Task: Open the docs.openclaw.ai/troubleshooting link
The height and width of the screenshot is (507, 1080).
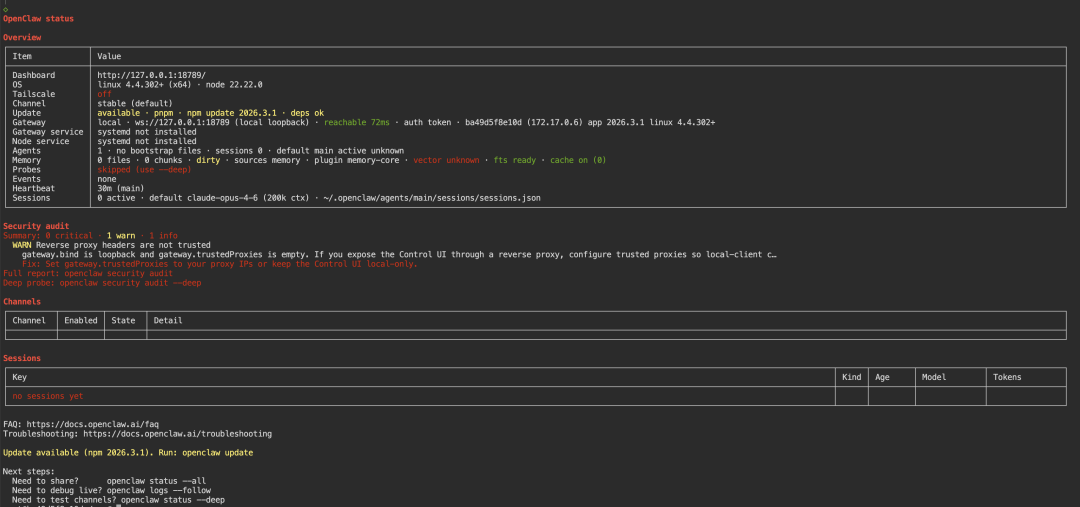Action: point(178,434)
